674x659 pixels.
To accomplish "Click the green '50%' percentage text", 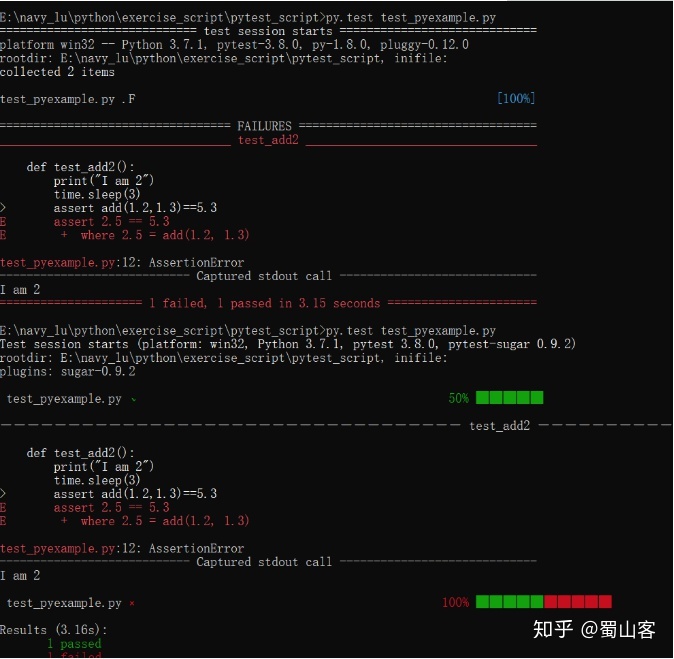I will click(x=458, y=398).
